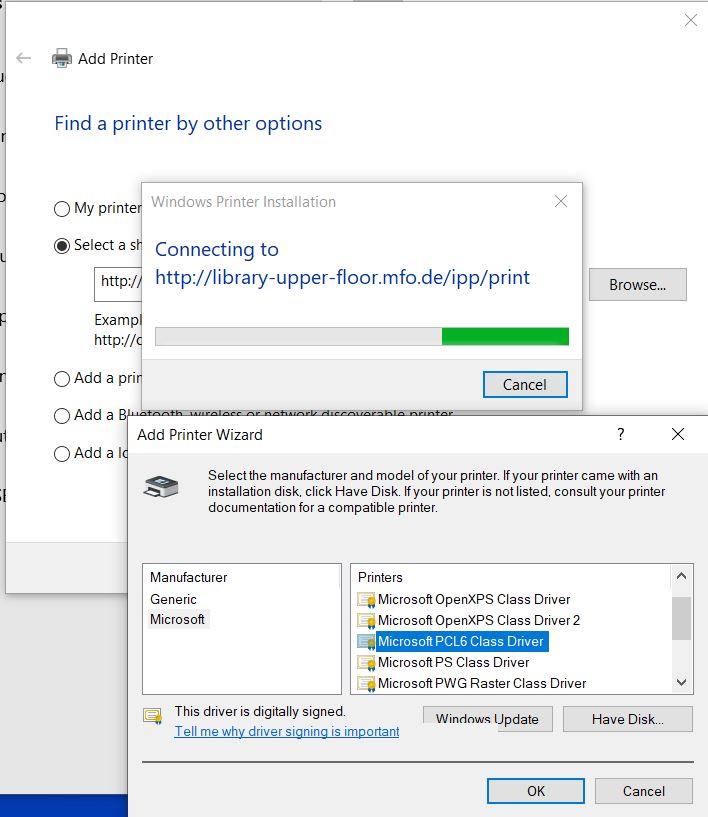Image resolution: width=708 pixels, height=817 pixels.
Task: Click the Have Disk... button
Action: [628, 719]
